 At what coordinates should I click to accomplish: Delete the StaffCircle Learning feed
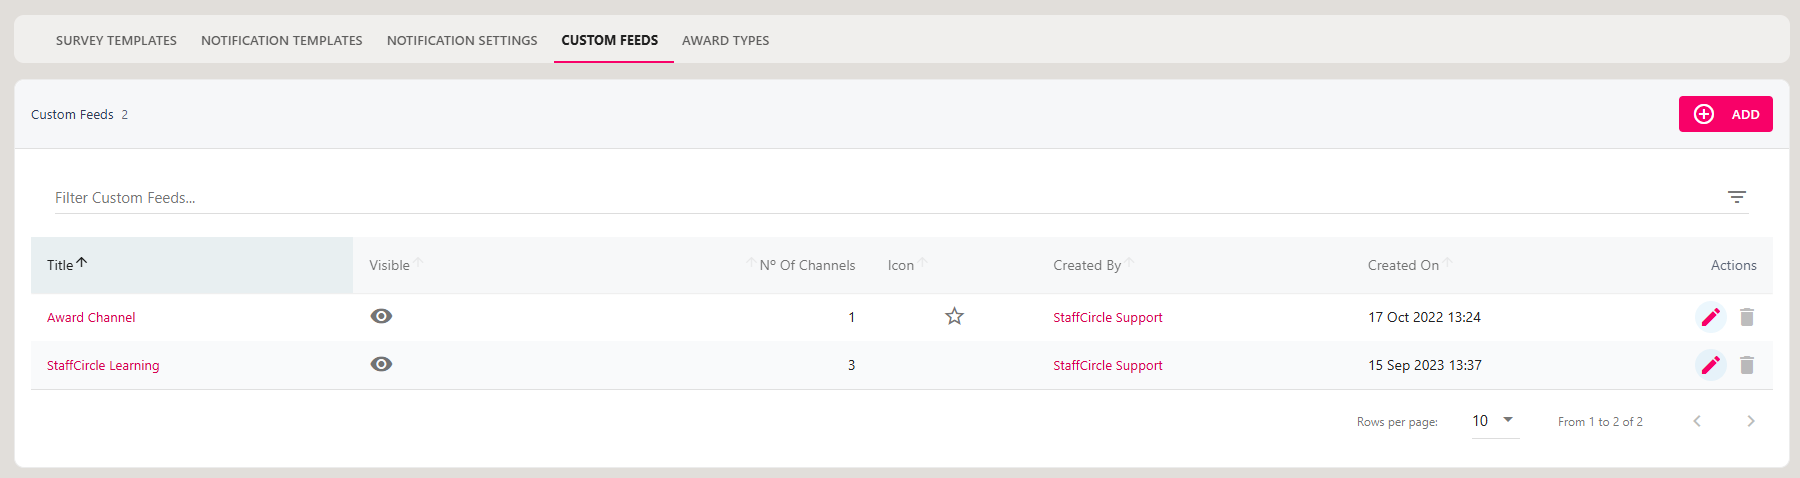coord(1747,365)
